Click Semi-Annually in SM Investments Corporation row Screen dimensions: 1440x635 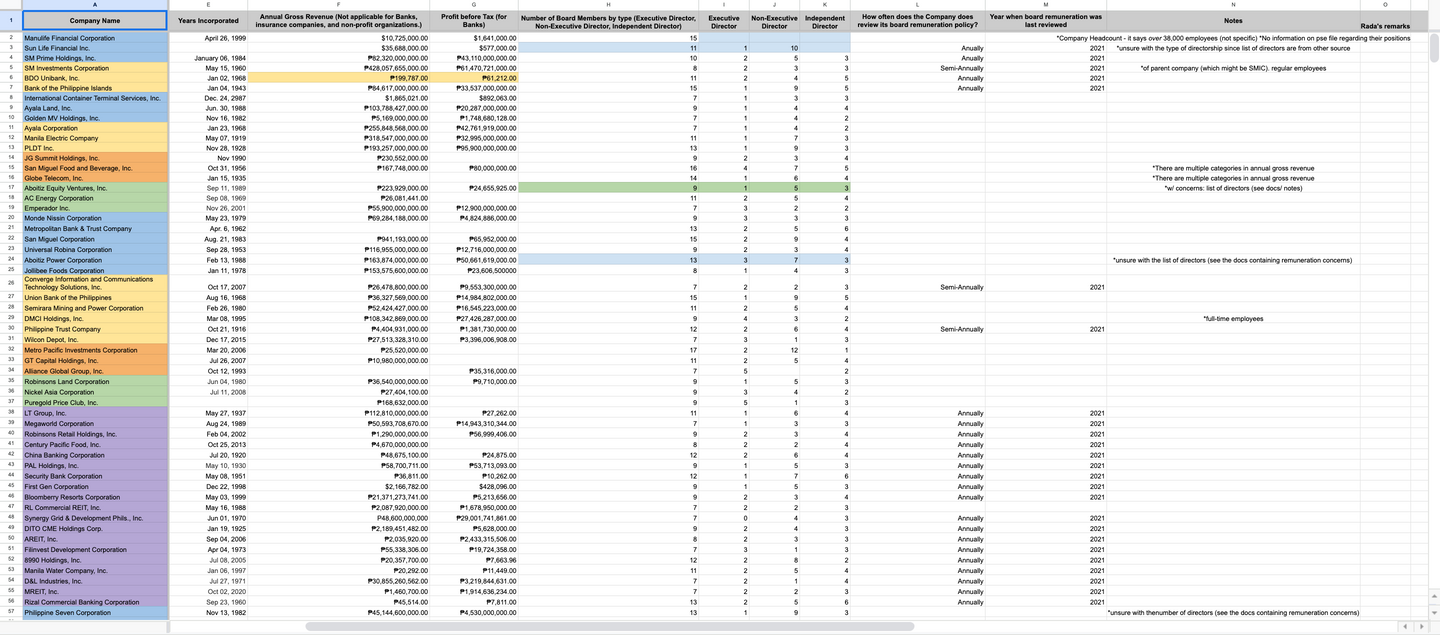[x=917, y=68]
